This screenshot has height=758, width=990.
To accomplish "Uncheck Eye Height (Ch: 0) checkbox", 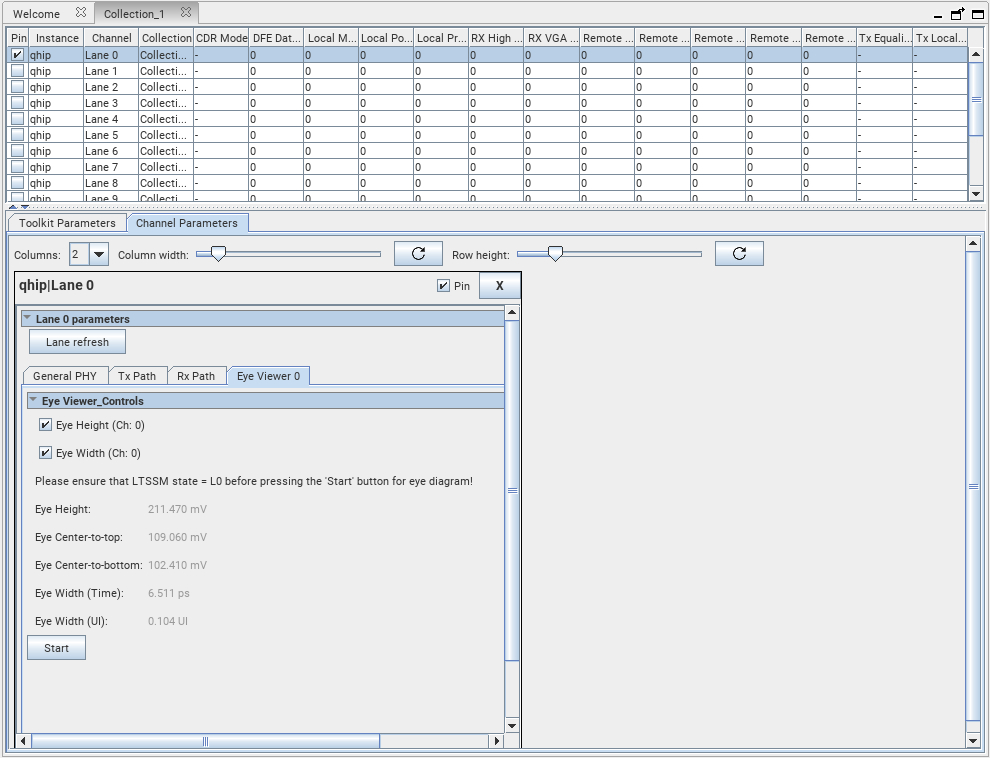I will pyautogui.click(x=46, y=425).
